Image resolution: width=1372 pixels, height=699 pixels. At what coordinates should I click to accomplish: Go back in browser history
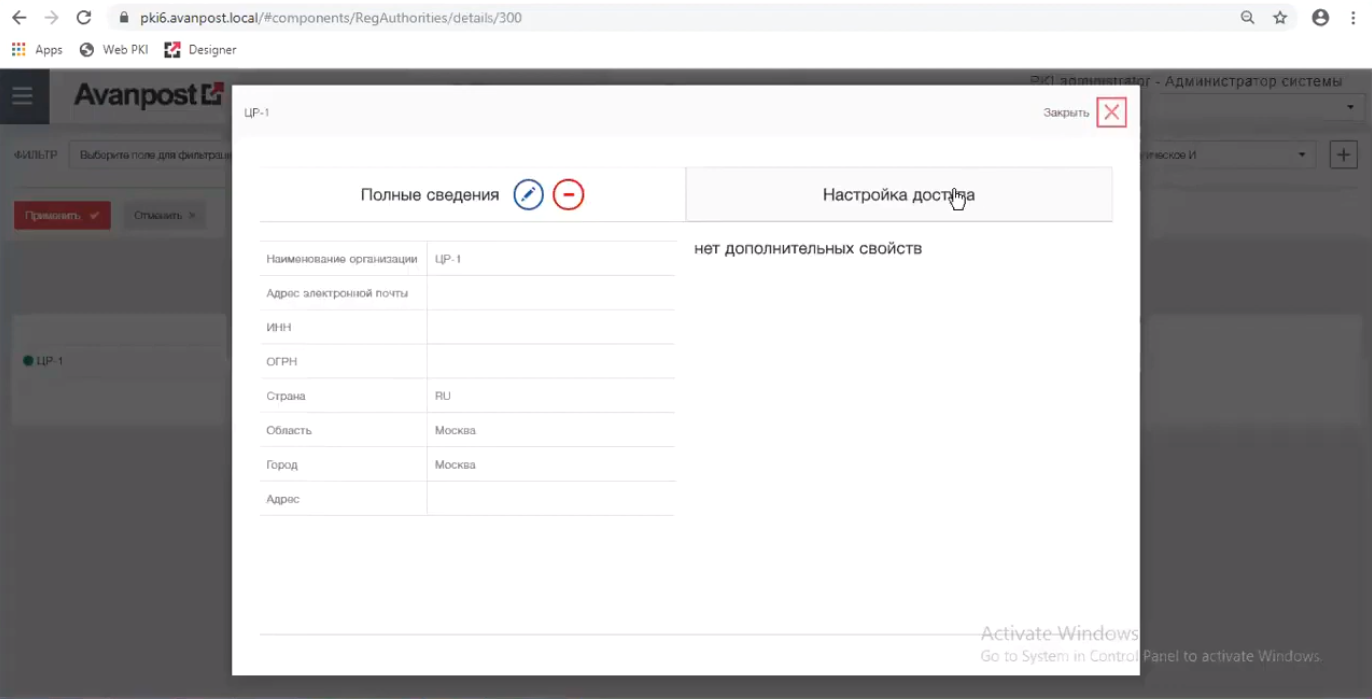point(19,17)
